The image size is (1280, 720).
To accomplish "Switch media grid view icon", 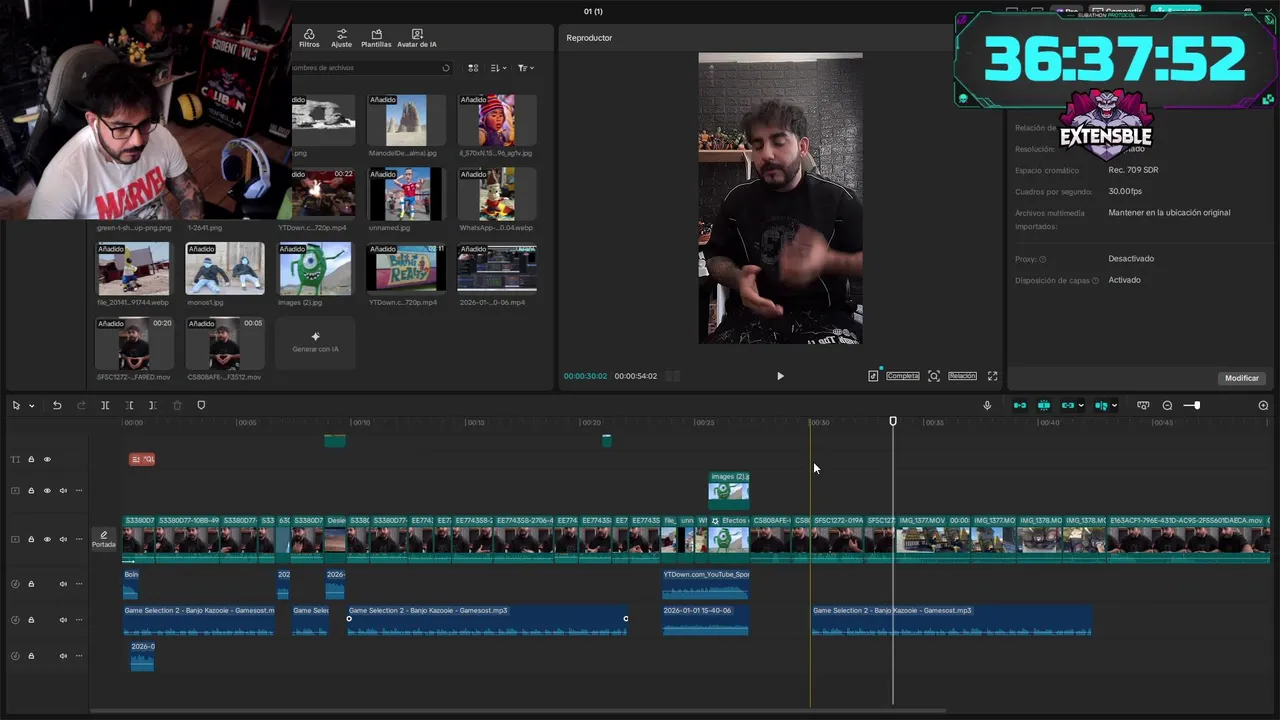I will tap(474, 68).
